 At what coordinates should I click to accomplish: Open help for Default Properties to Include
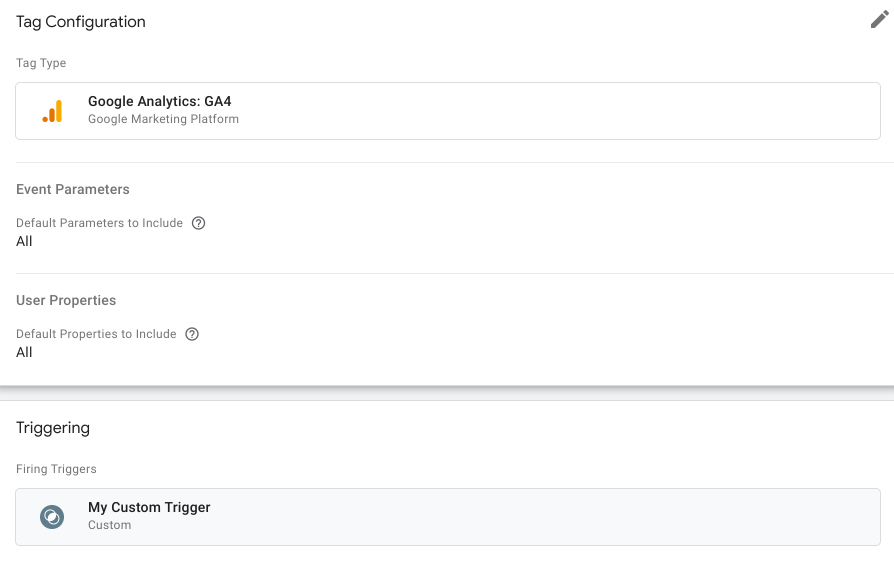pyautogui.click(x=192, y=334)
